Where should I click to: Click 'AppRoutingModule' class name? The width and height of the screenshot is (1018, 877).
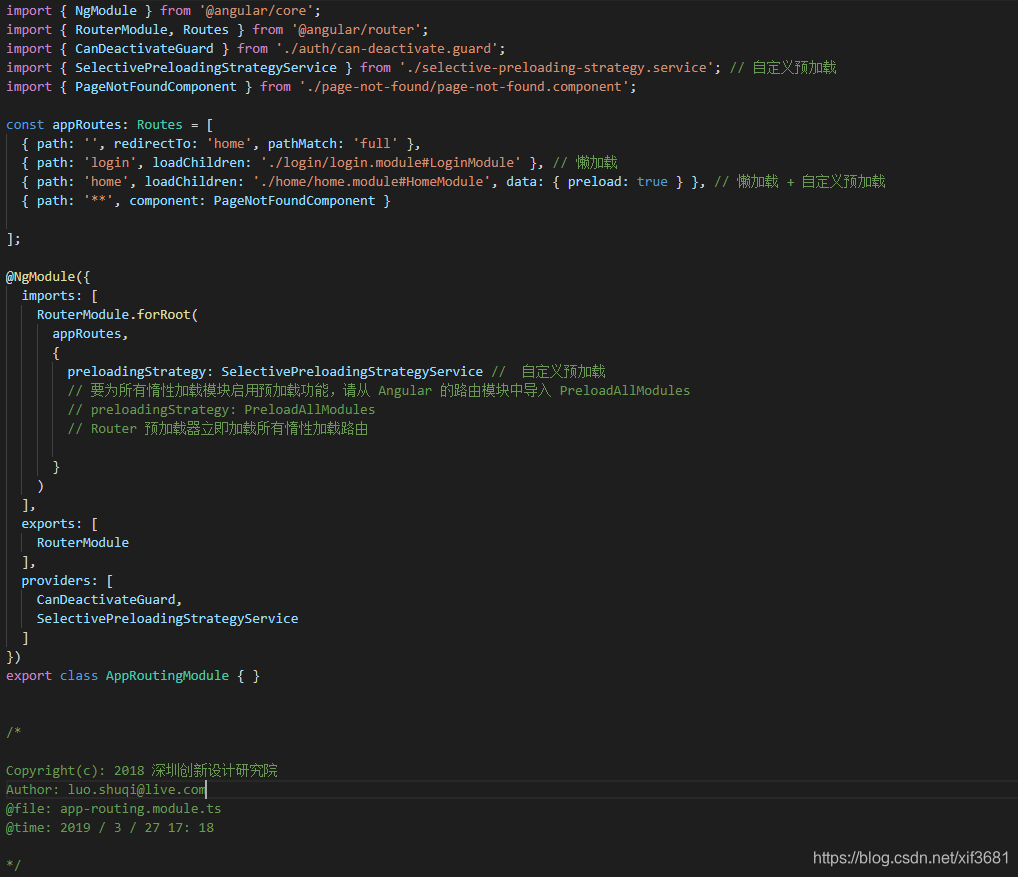pyautogui.click(x=168, y=676)
